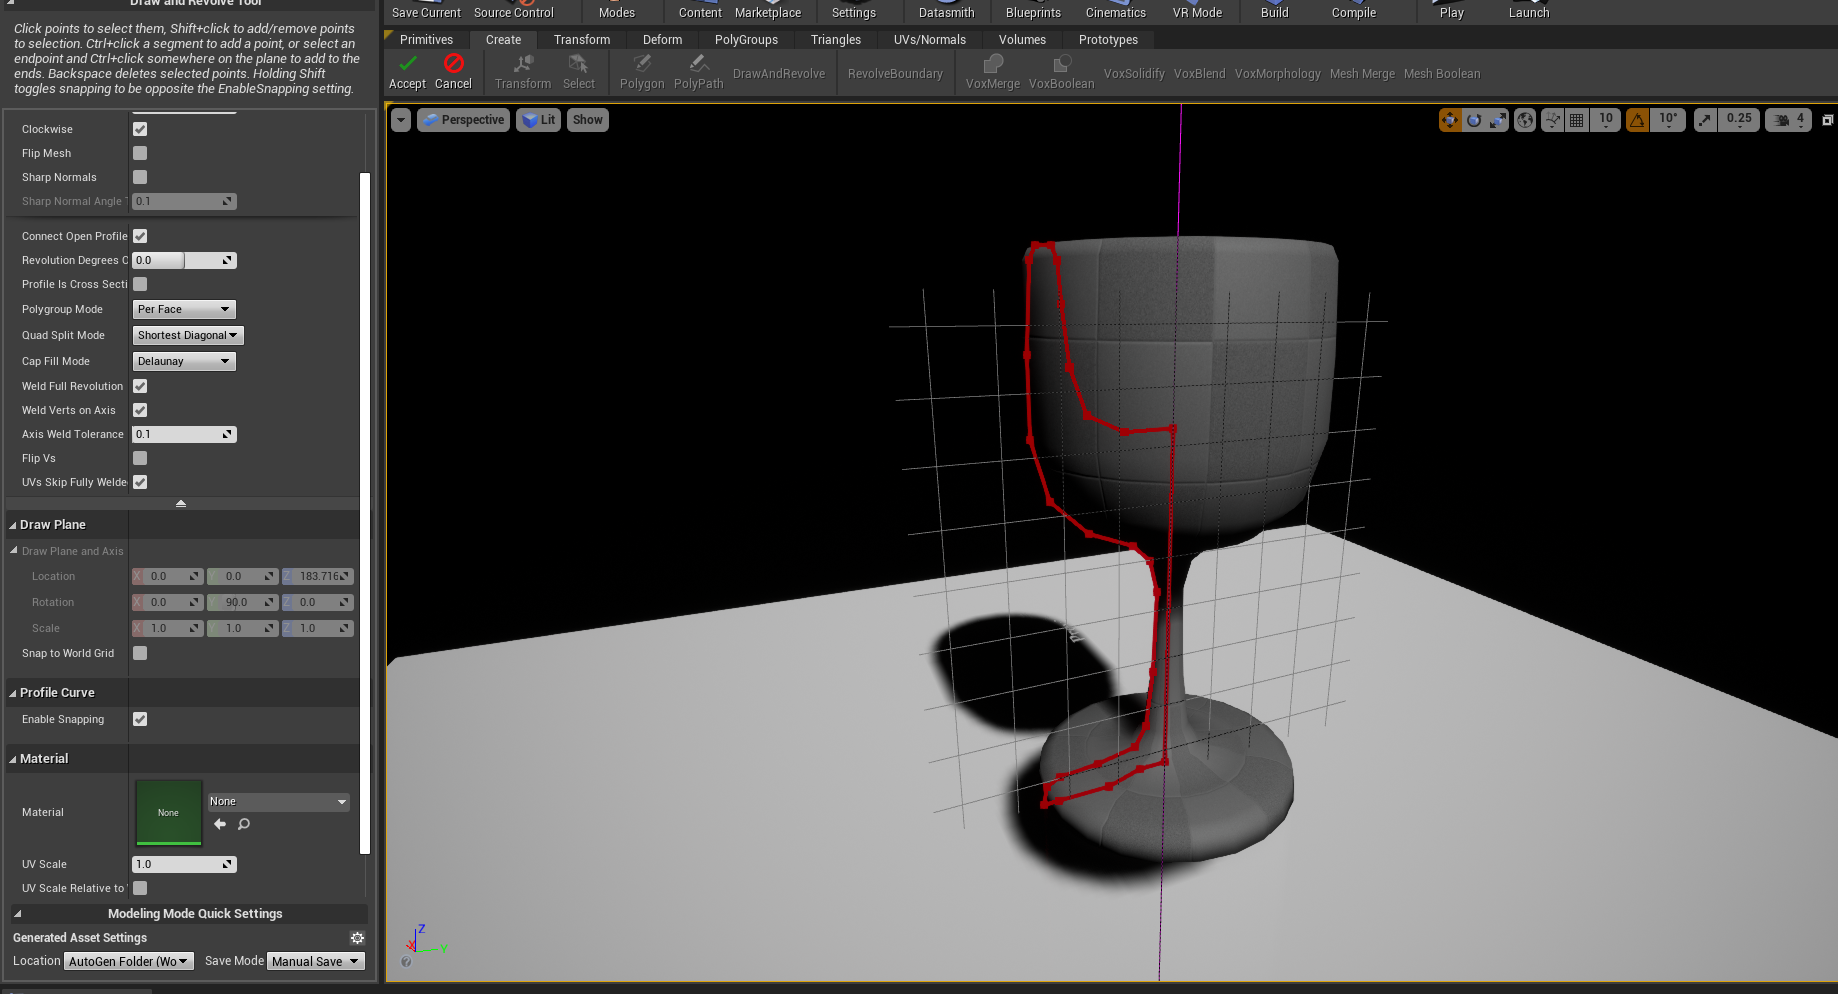This screenshot has height=994, width=1838.
Task: Click the Show viewport button
Action: (588, 120)
